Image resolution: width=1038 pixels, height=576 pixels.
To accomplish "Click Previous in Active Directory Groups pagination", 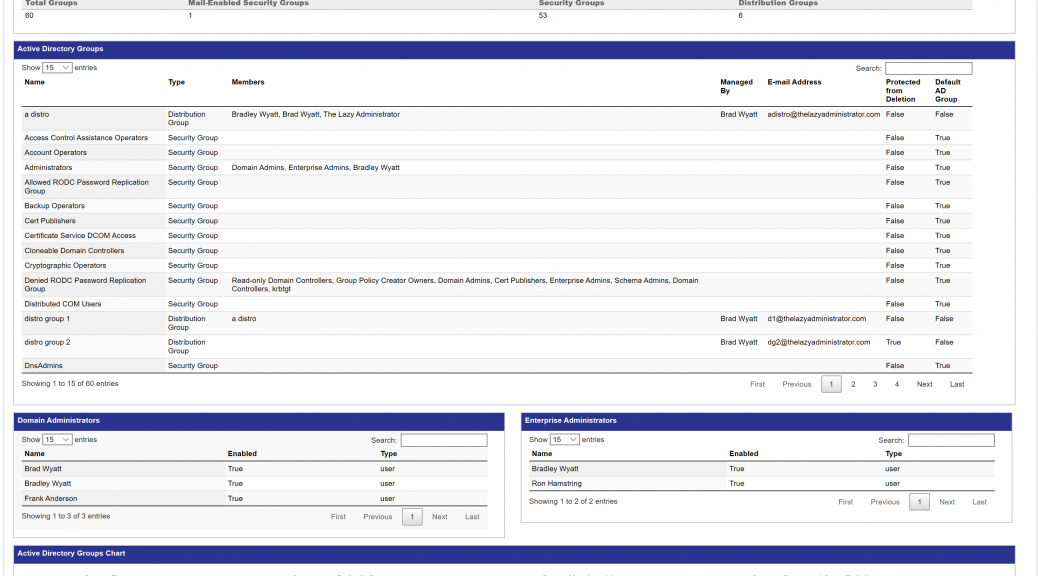I will coord(796,384).
